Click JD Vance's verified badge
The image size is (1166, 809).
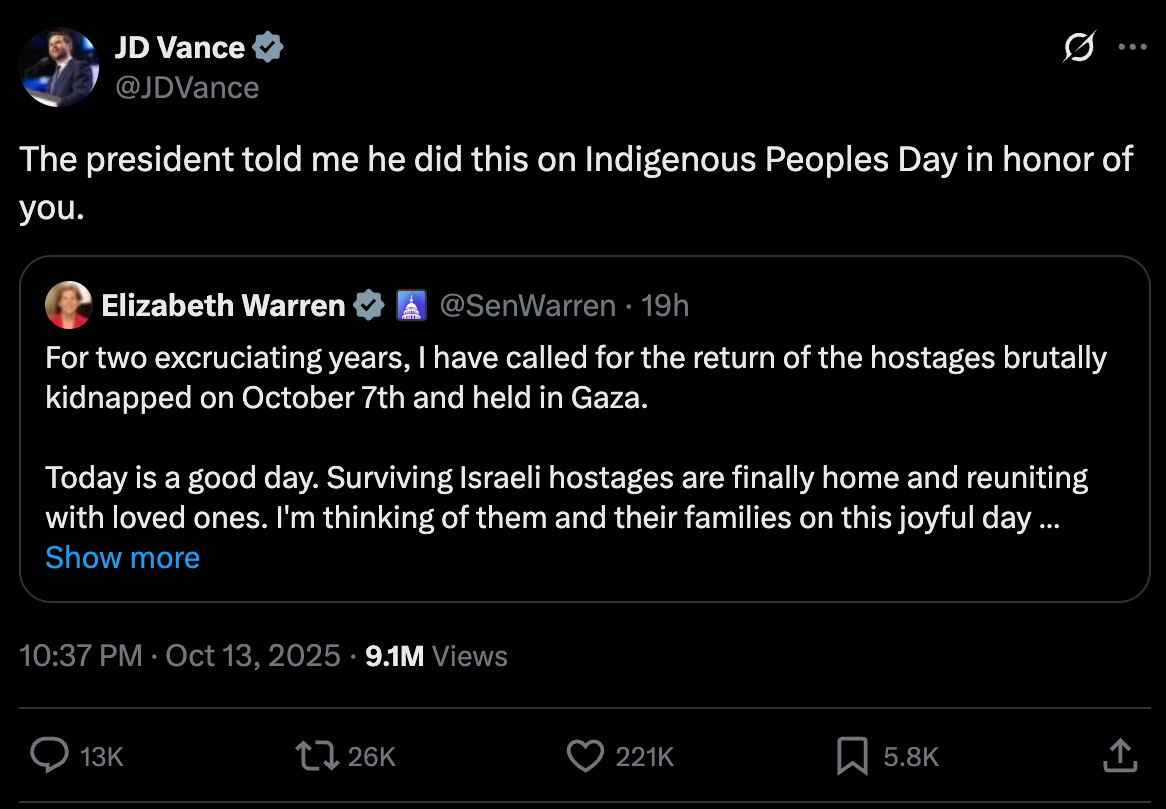pyautogui.click(x=267, y=47)
